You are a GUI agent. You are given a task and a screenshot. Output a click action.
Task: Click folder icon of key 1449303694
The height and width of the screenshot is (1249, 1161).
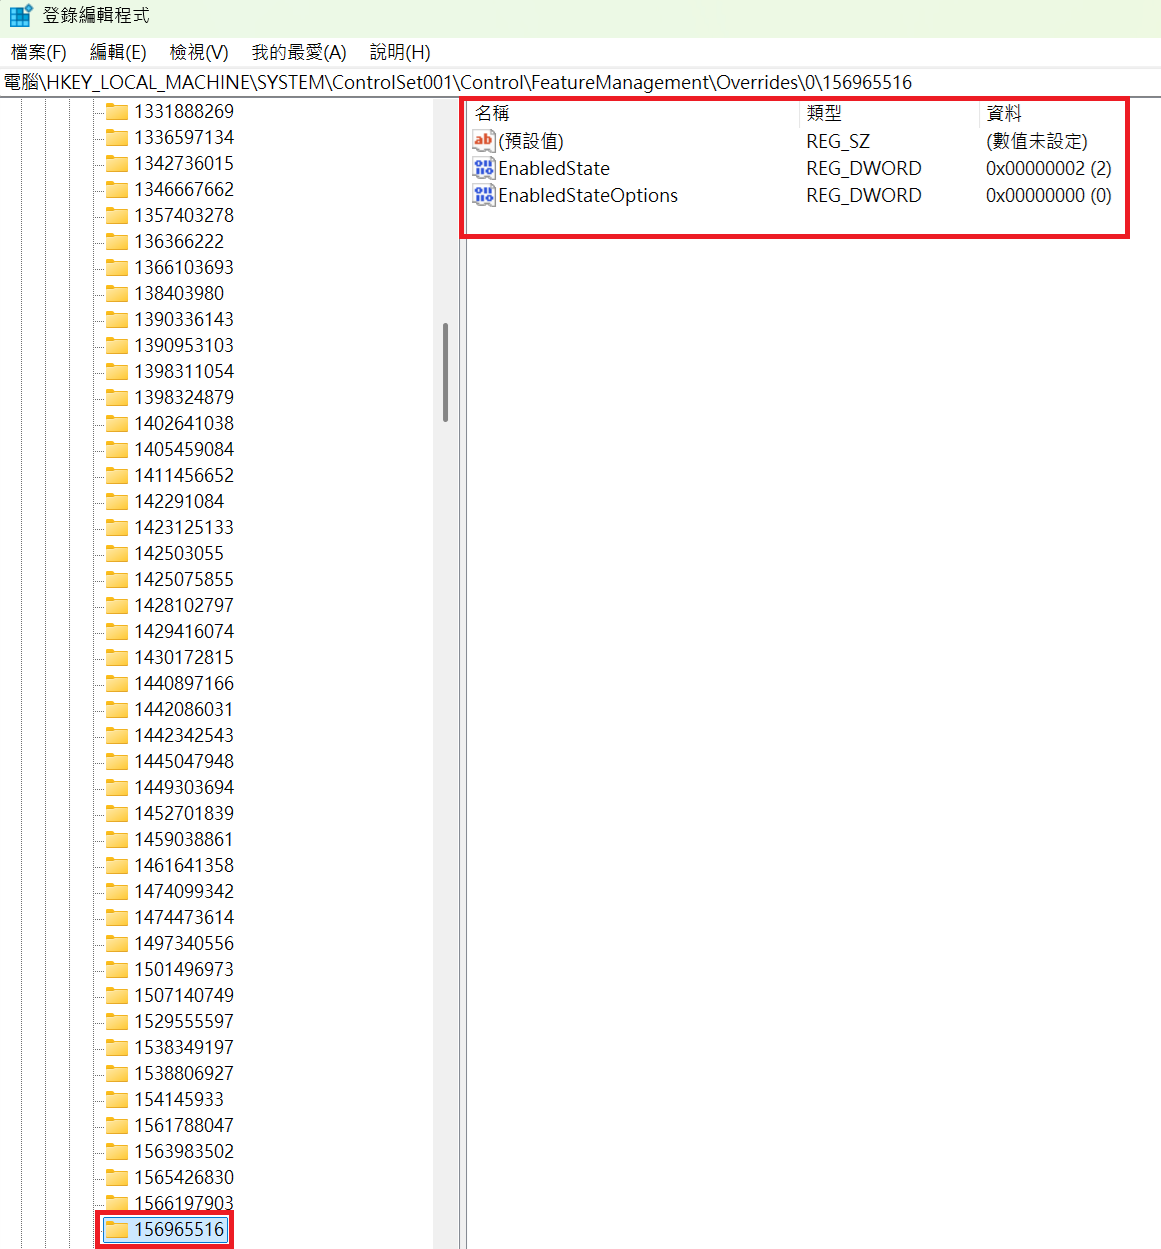(x=117, y=787)
